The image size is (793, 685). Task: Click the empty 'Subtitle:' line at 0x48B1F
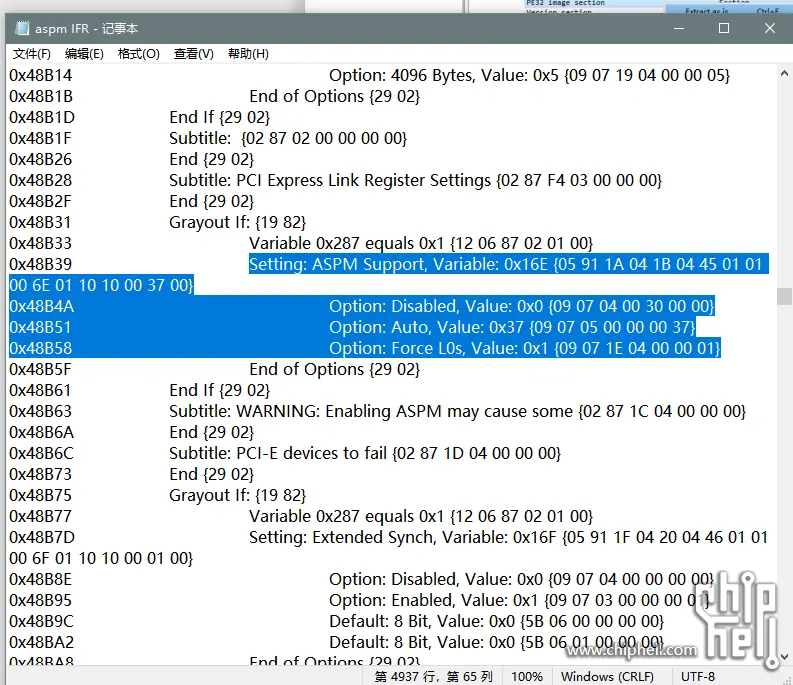(x=288, y=138)
